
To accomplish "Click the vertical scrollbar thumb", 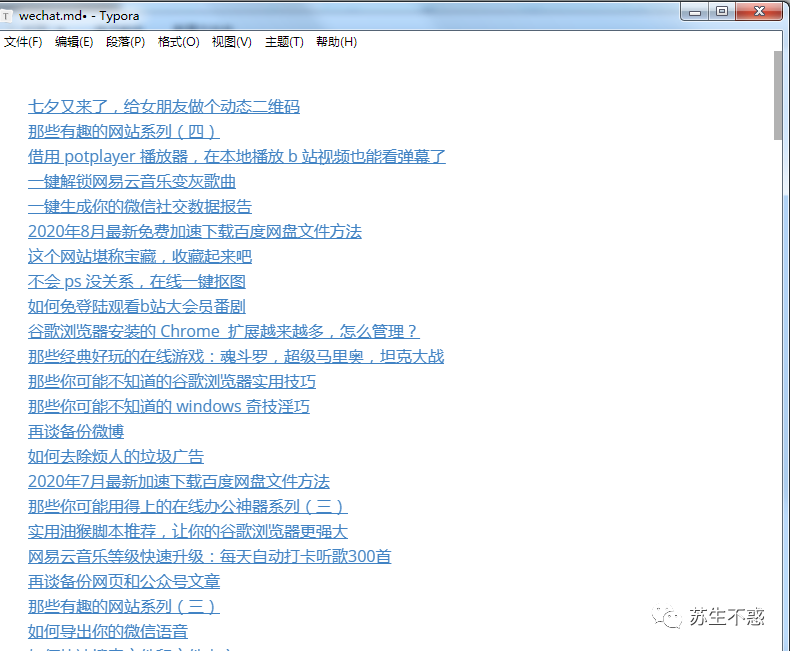I will (x=778, y=95).
